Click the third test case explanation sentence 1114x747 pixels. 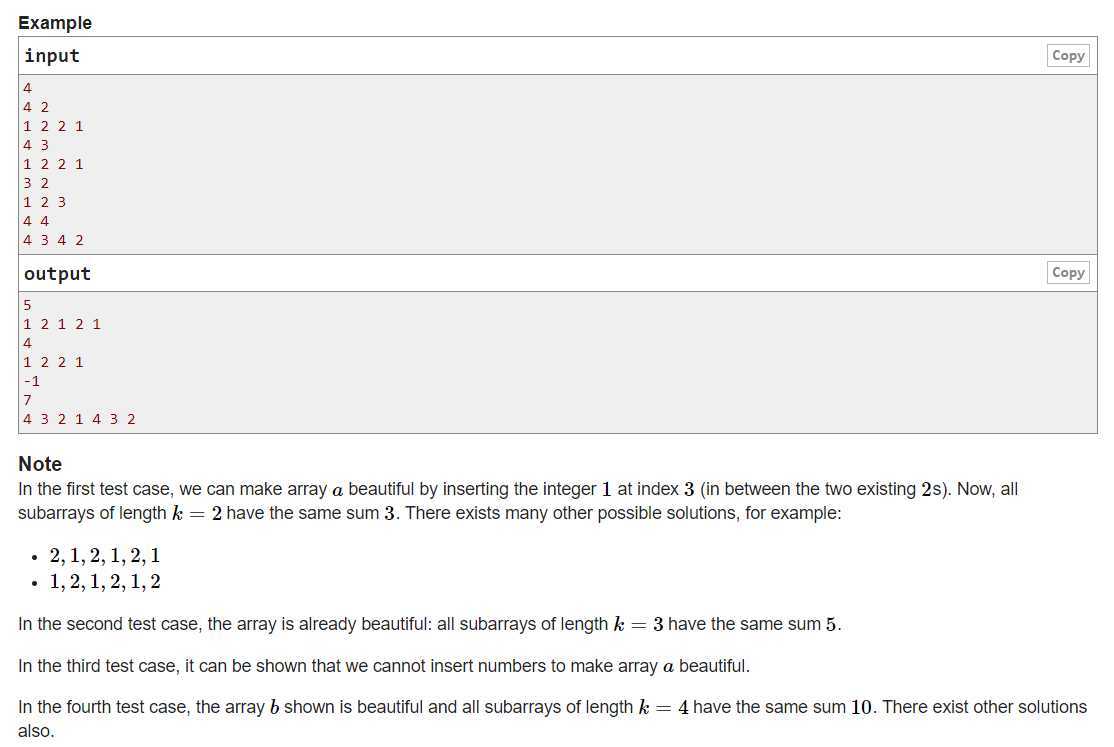coord(384,666)
